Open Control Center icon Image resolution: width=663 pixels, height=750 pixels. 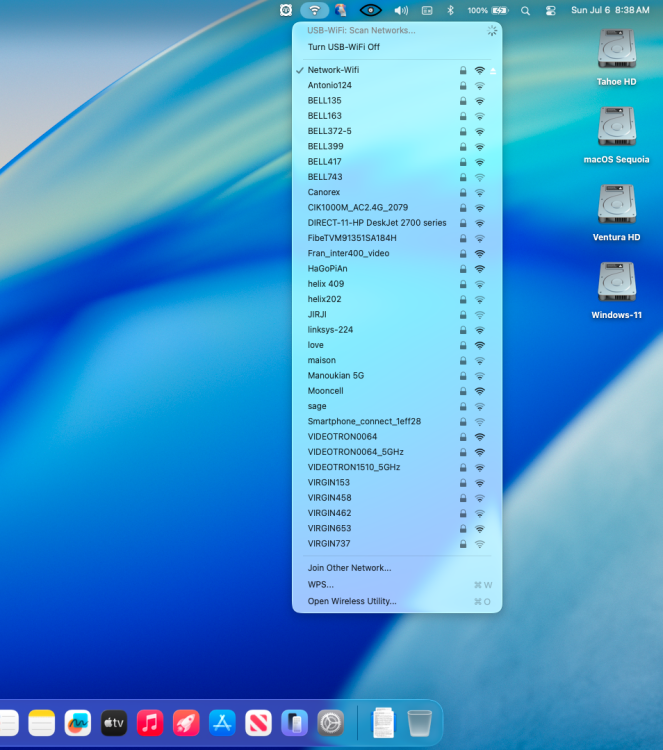click(551, 11)
